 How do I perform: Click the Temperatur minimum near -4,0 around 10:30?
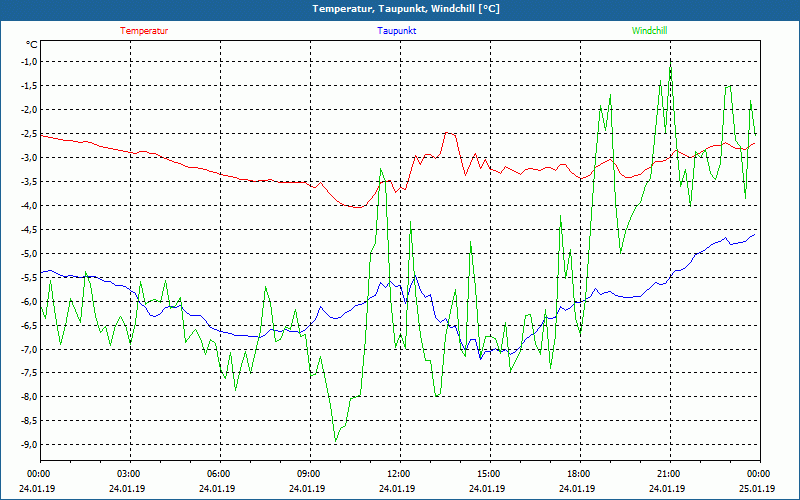click(x=357, y=207)
